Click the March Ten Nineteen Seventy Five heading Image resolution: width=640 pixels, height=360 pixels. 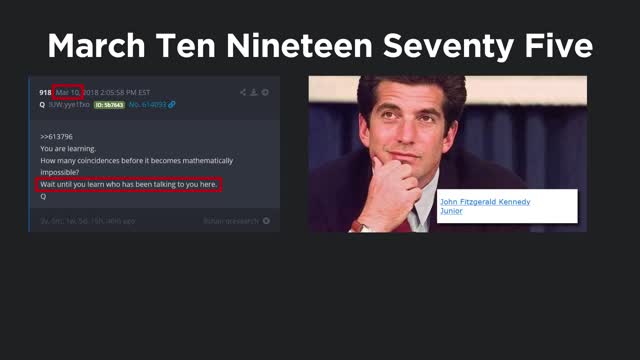[x=320, y=46]
